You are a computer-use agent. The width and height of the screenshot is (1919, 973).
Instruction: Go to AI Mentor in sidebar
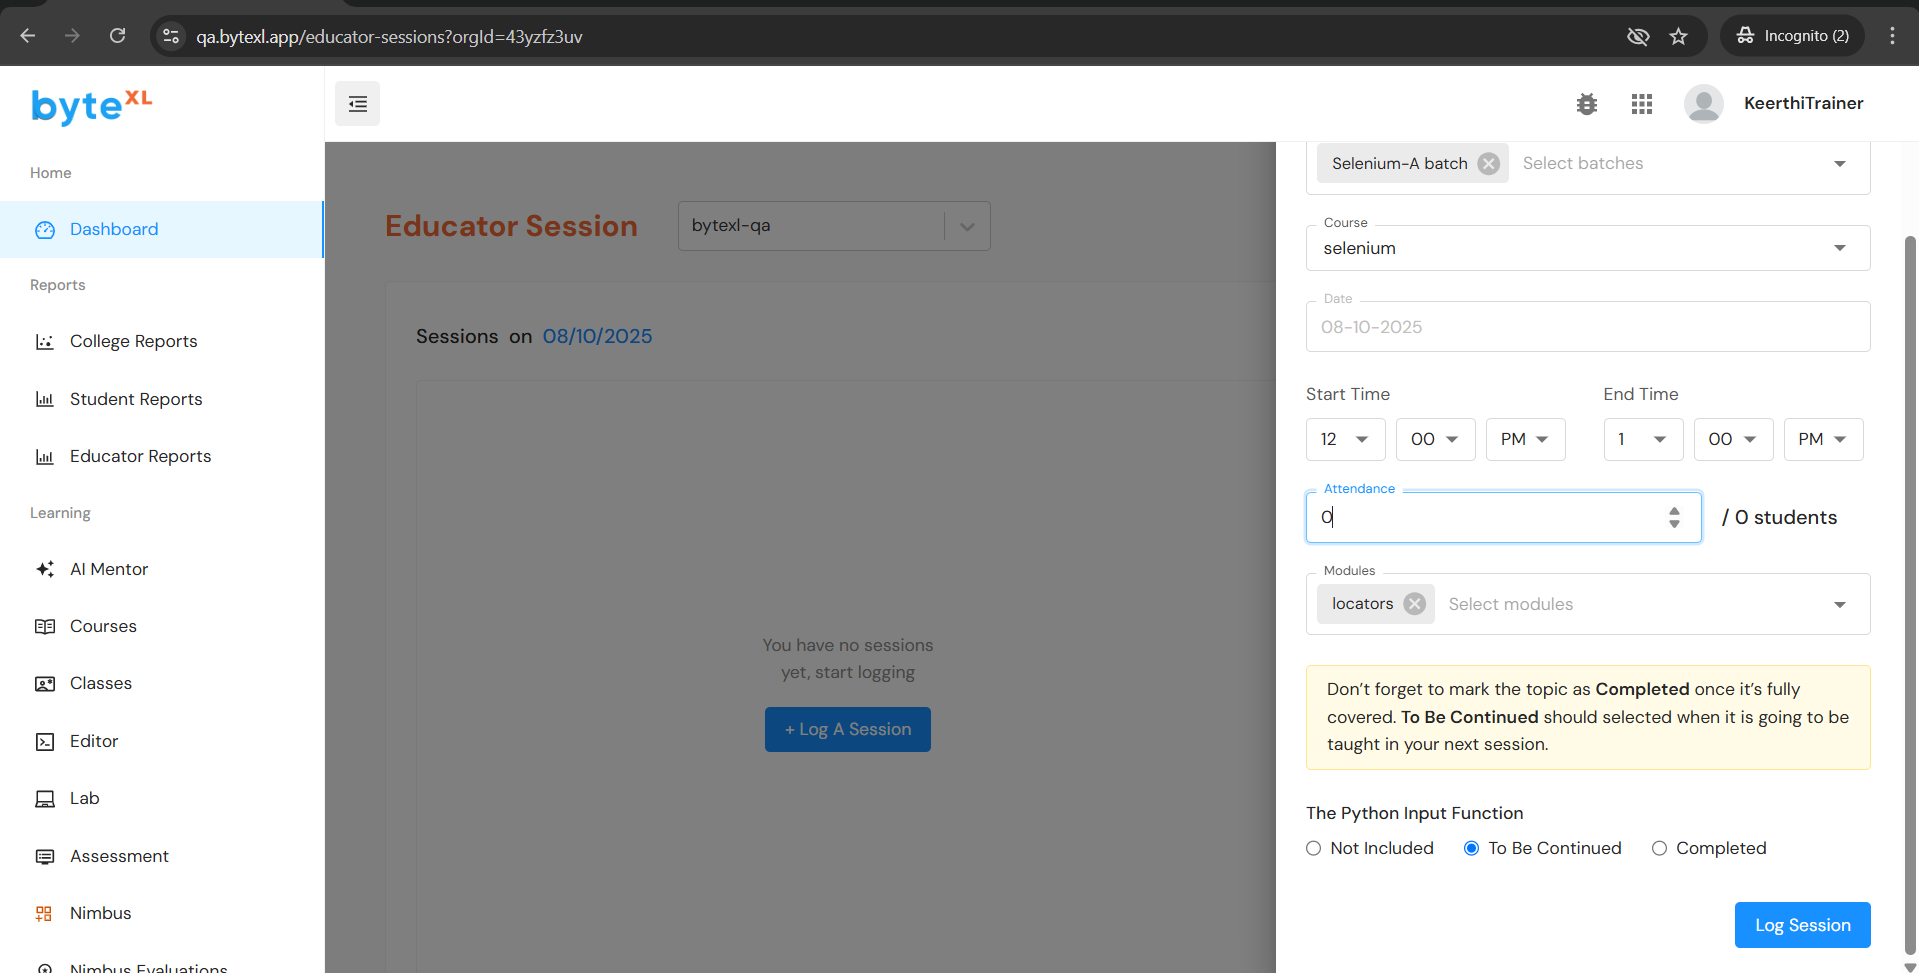[109, 569]
